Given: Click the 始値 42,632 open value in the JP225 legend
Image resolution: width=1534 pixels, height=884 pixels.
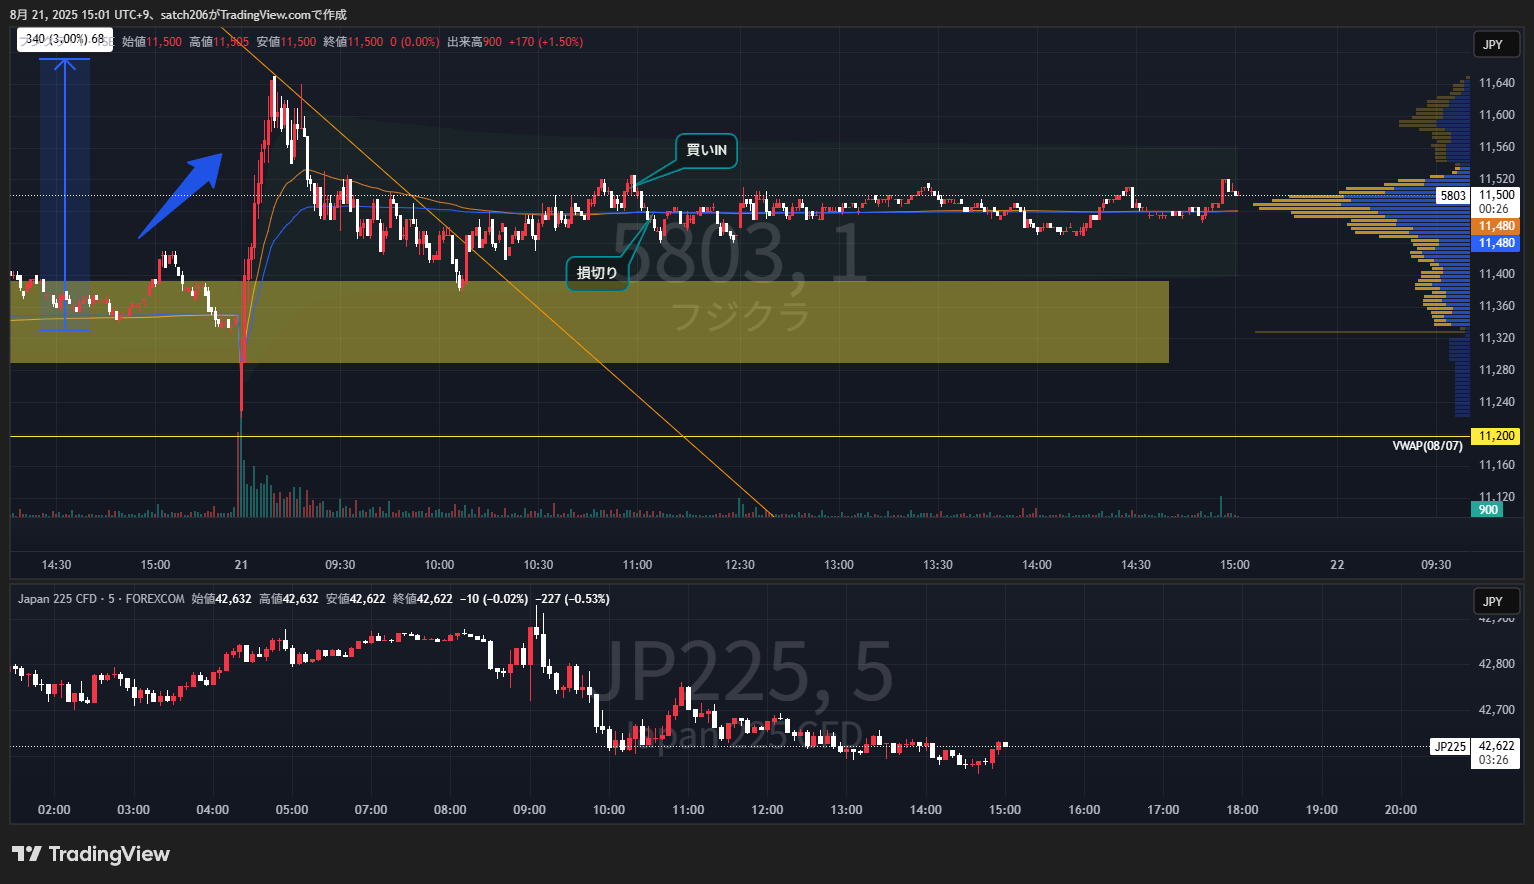Looking at the screenshot, I should click(220, 599).
